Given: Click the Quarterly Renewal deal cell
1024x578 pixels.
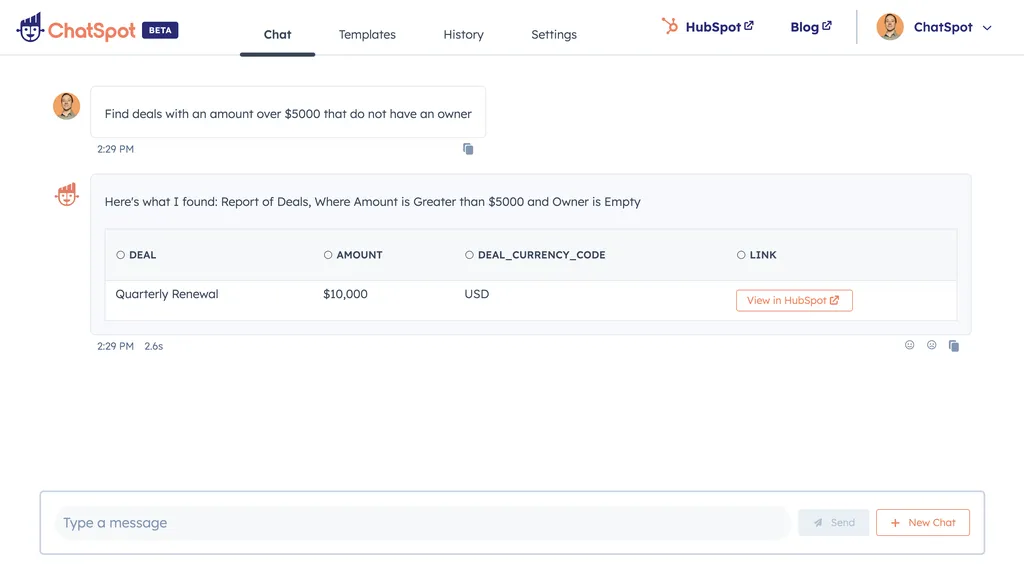Looking at the screenshot, I should (x=167, y=294).
